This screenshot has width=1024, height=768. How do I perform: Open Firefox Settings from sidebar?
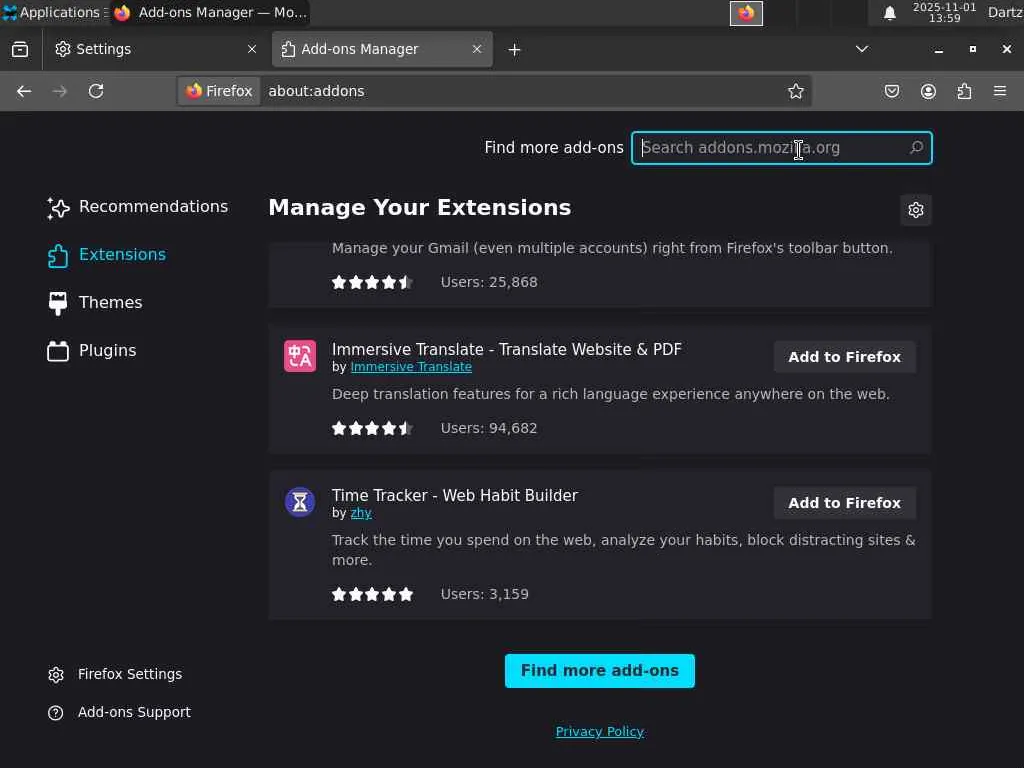tap(115, 674)
